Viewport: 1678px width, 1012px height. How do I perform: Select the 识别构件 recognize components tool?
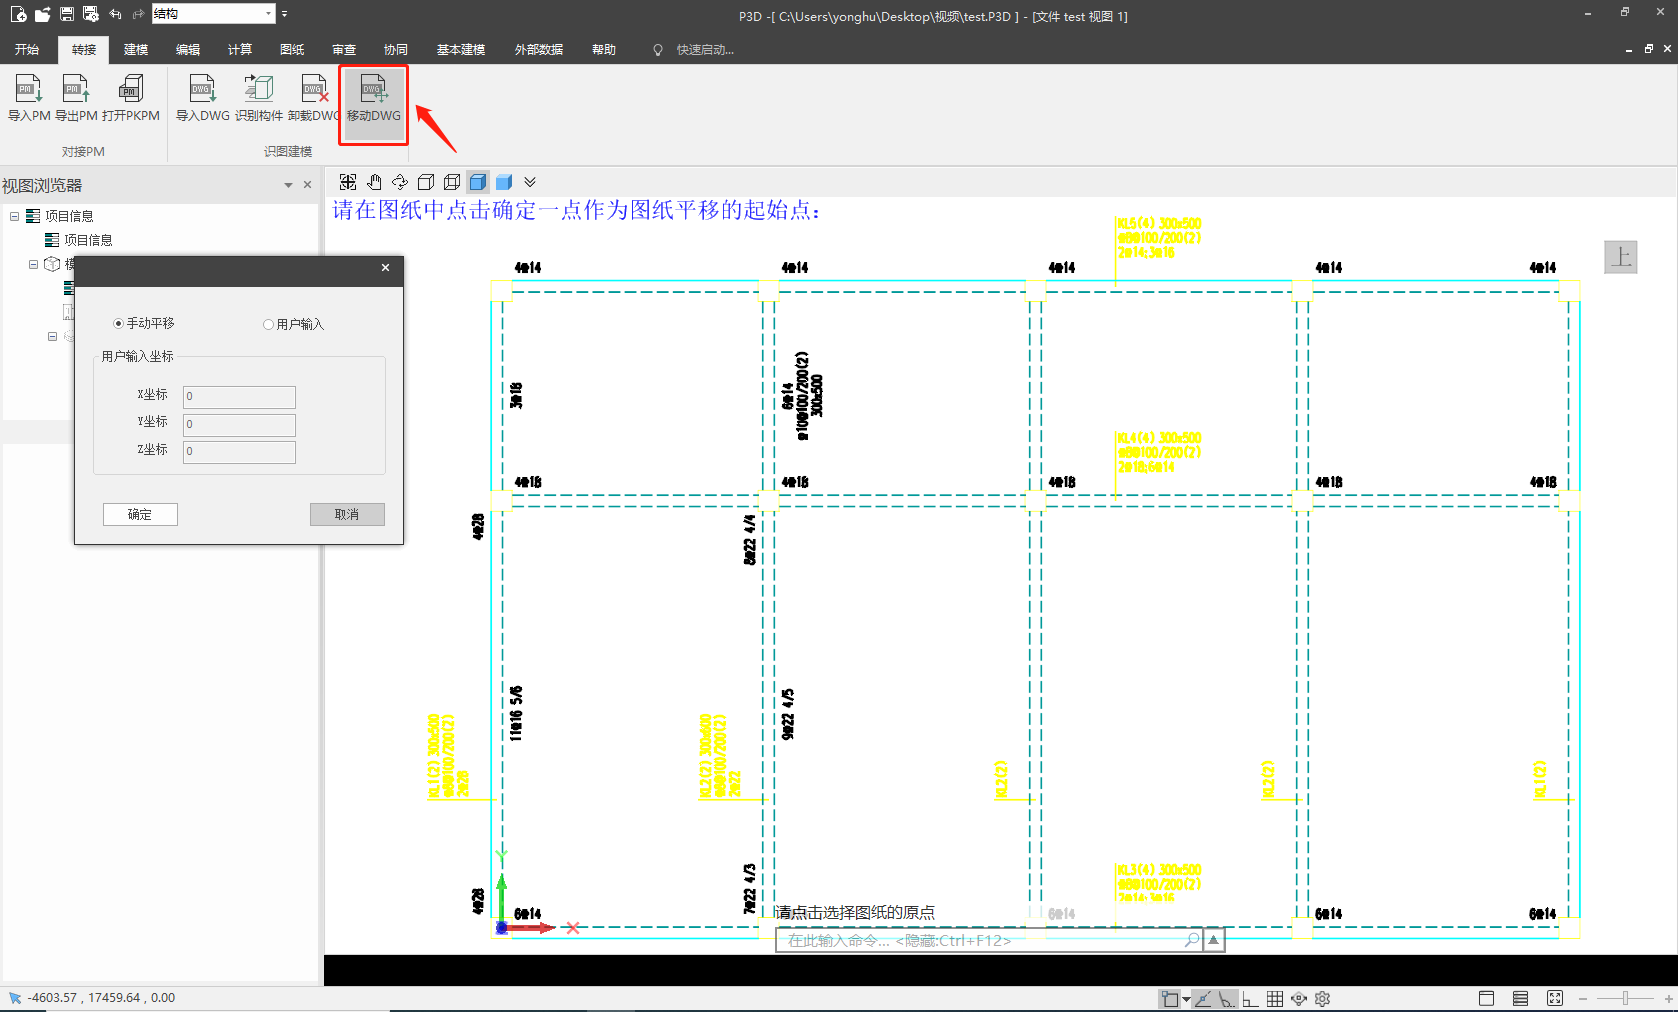coord(259,90)
